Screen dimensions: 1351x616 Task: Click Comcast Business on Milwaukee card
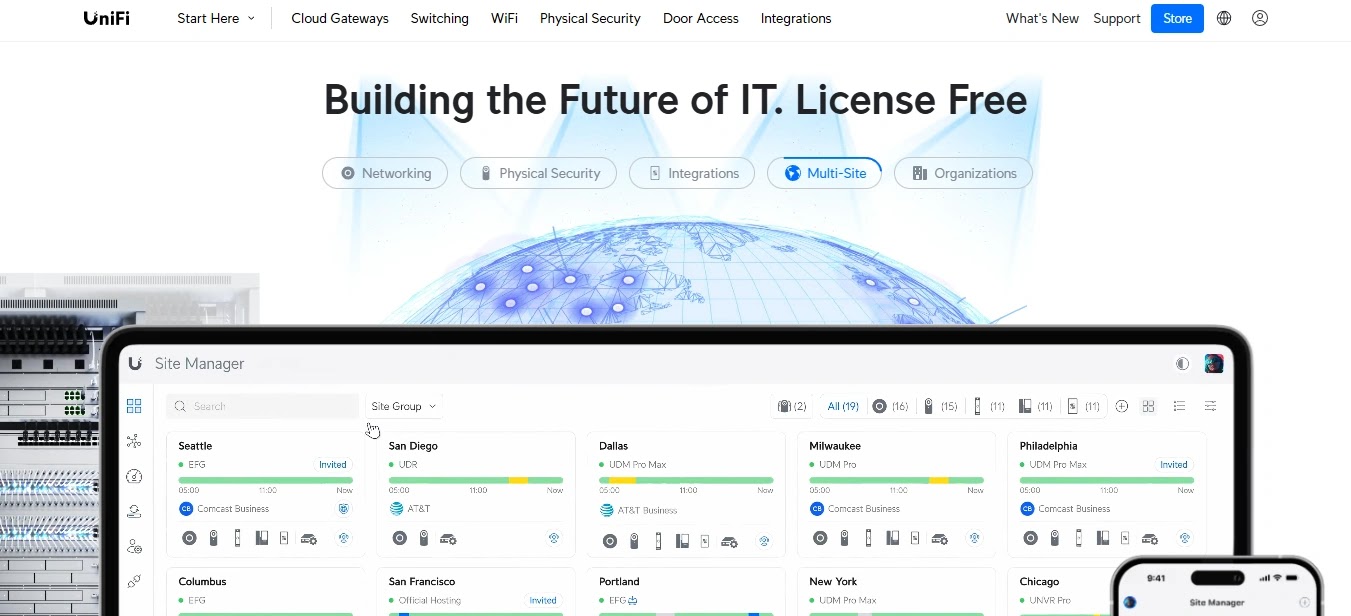[x=864, y=509]
